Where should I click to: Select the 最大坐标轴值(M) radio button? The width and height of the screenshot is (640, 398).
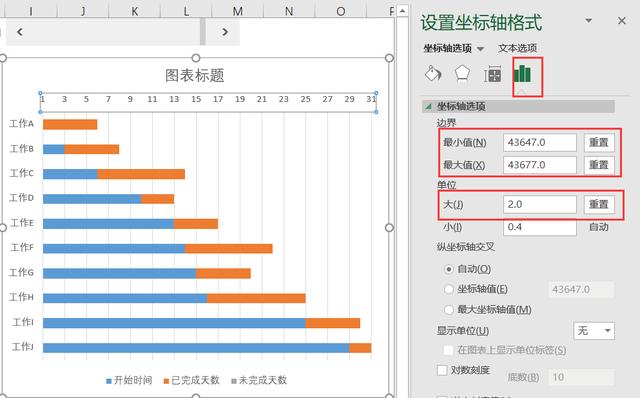point(449,309)
